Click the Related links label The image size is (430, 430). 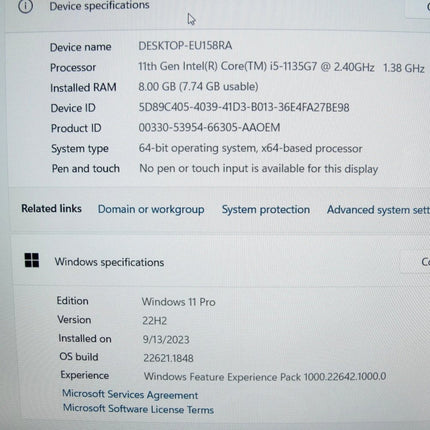[x=52, y=209]
